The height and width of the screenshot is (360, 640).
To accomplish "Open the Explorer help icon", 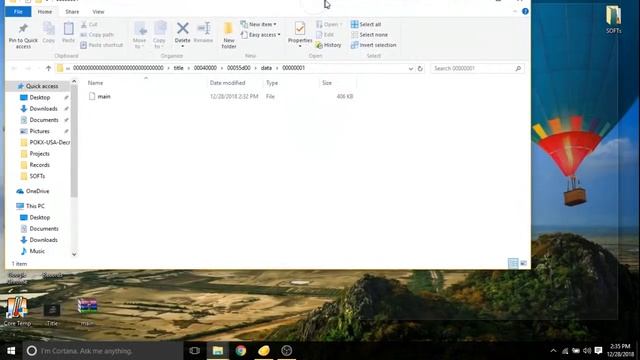I will [525, 11].
